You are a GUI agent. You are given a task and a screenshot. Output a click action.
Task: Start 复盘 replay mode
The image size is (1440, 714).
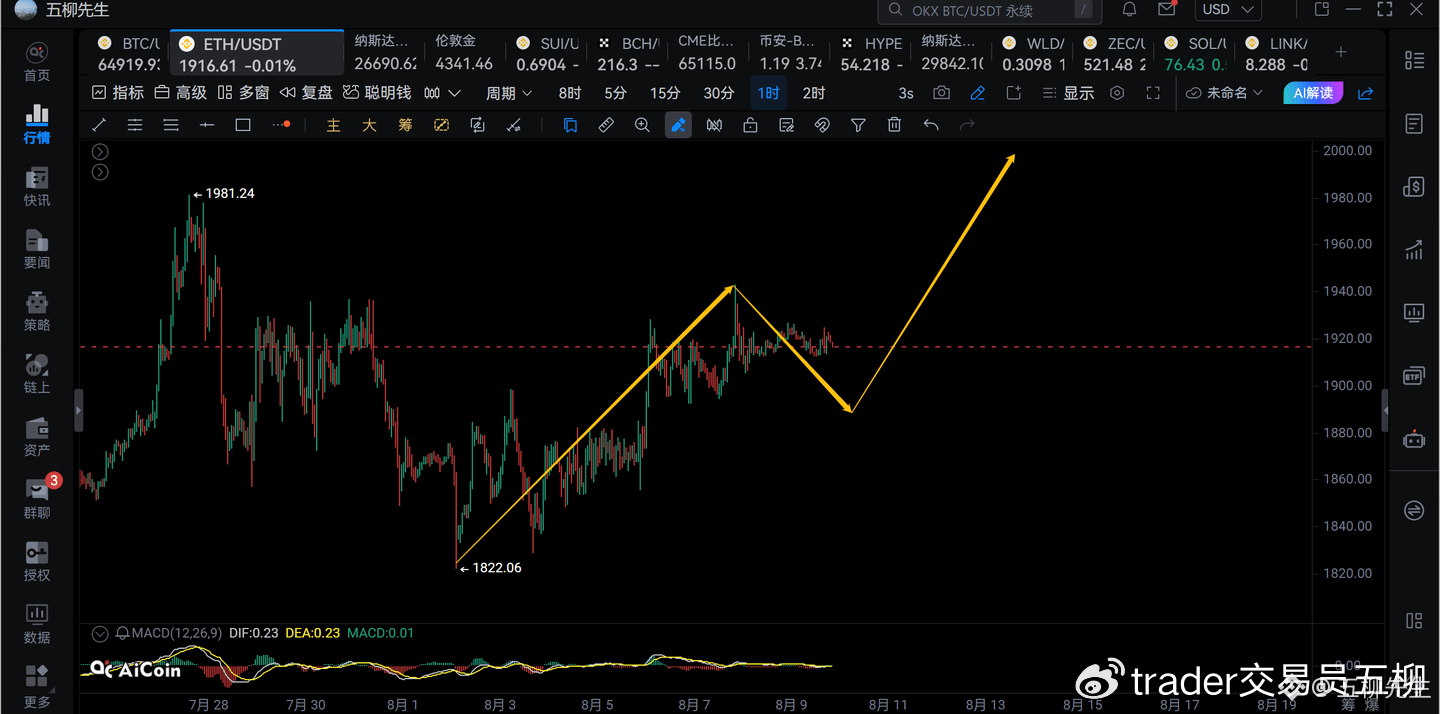[307, 93]
